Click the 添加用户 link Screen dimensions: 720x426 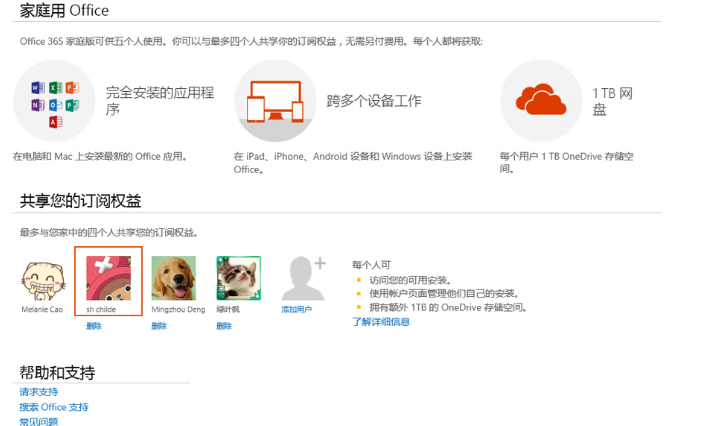pos(297,310)
